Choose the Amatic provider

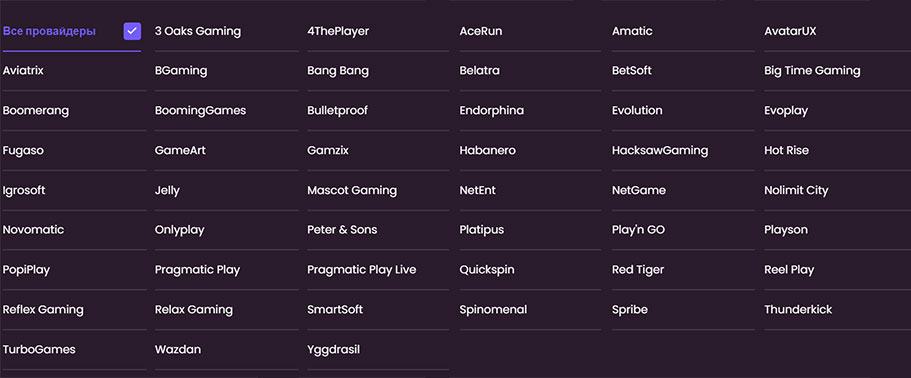point(632,31)
